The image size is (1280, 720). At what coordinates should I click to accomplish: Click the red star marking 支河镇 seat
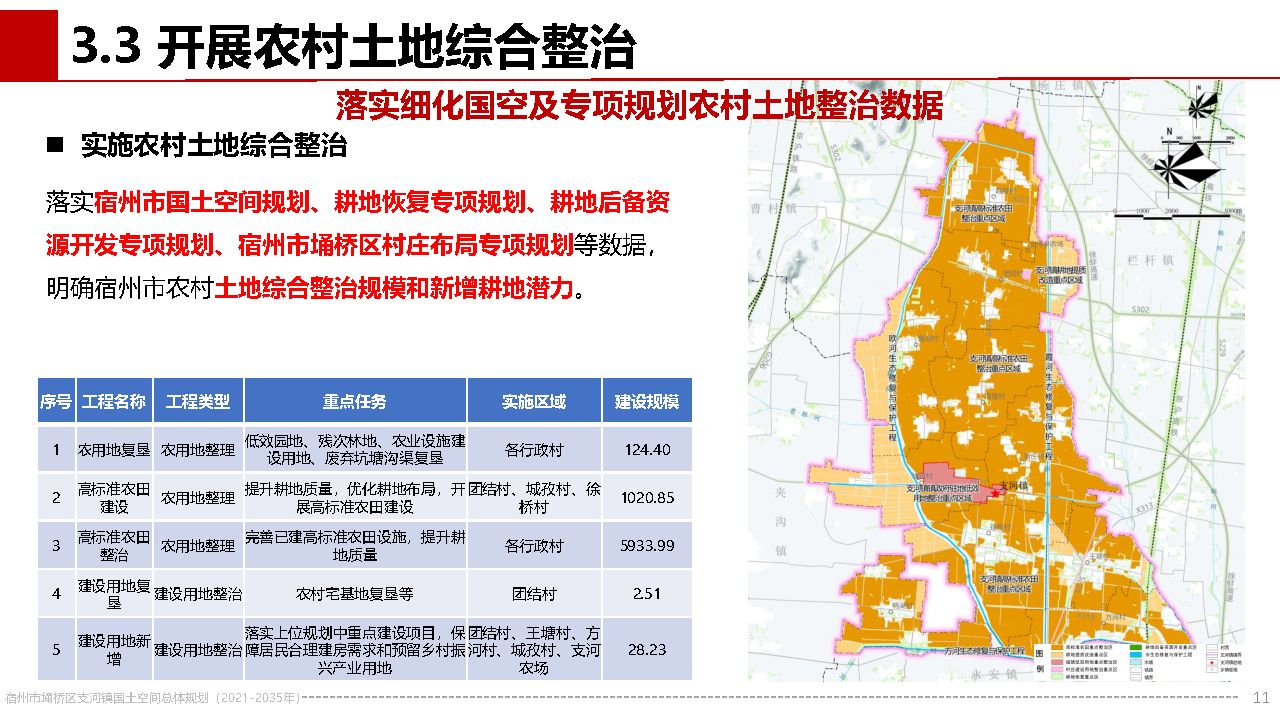(x=995, y=493)
